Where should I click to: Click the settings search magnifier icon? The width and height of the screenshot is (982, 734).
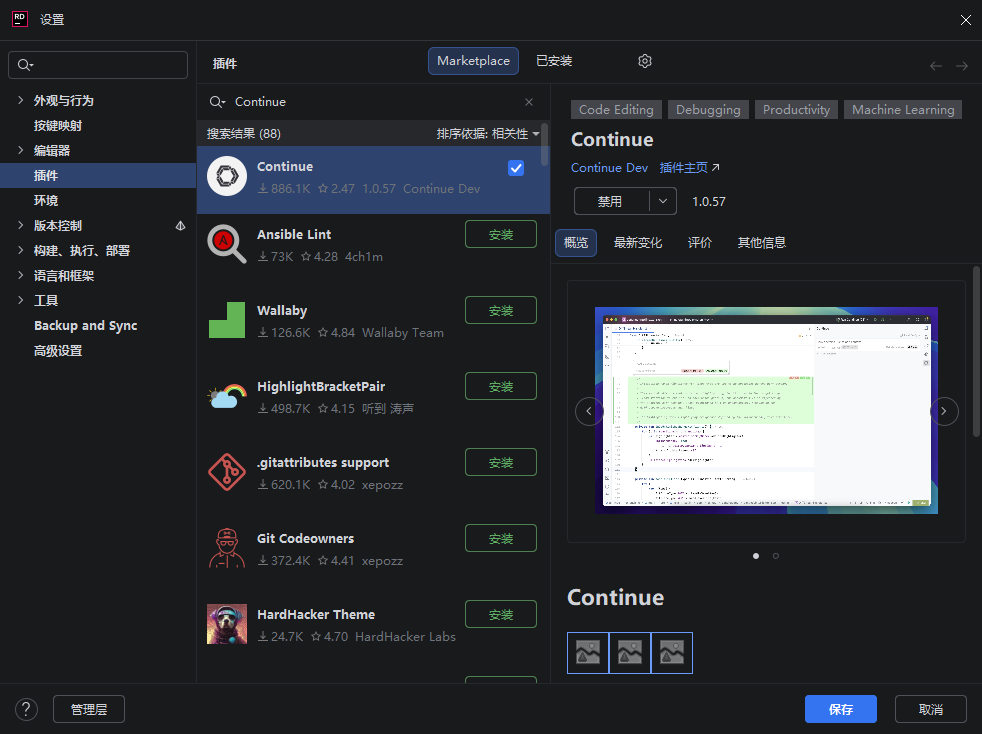click(25, 65)
